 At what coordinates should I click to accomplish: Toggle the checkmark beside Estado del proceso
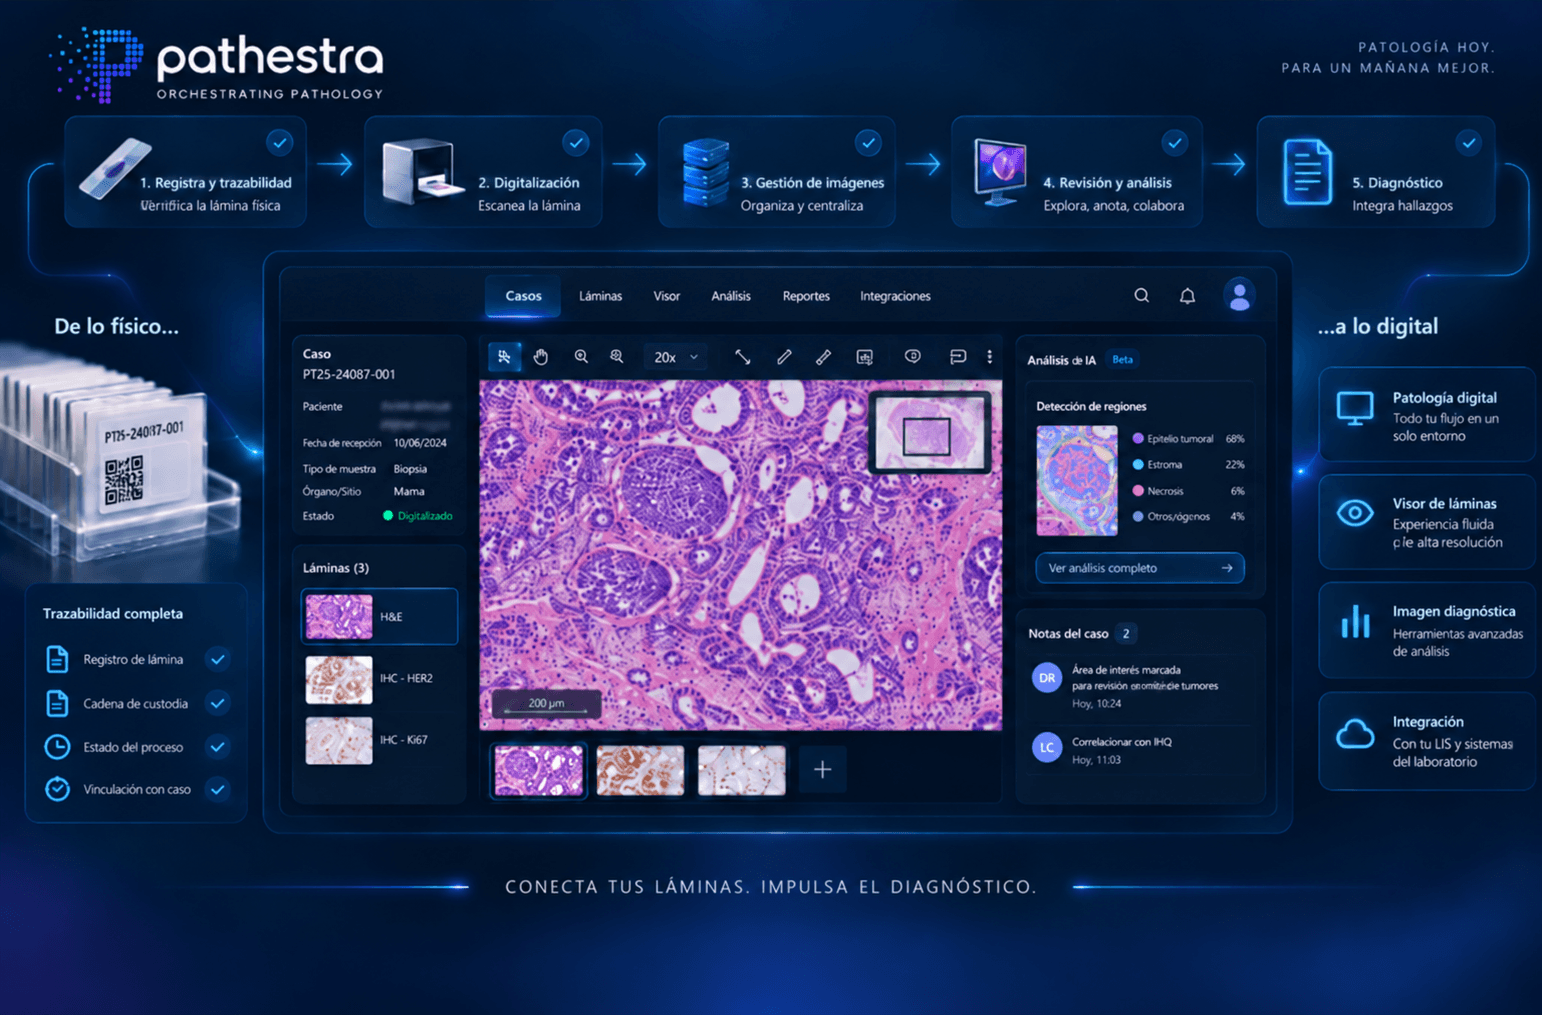tap(217, 746)
